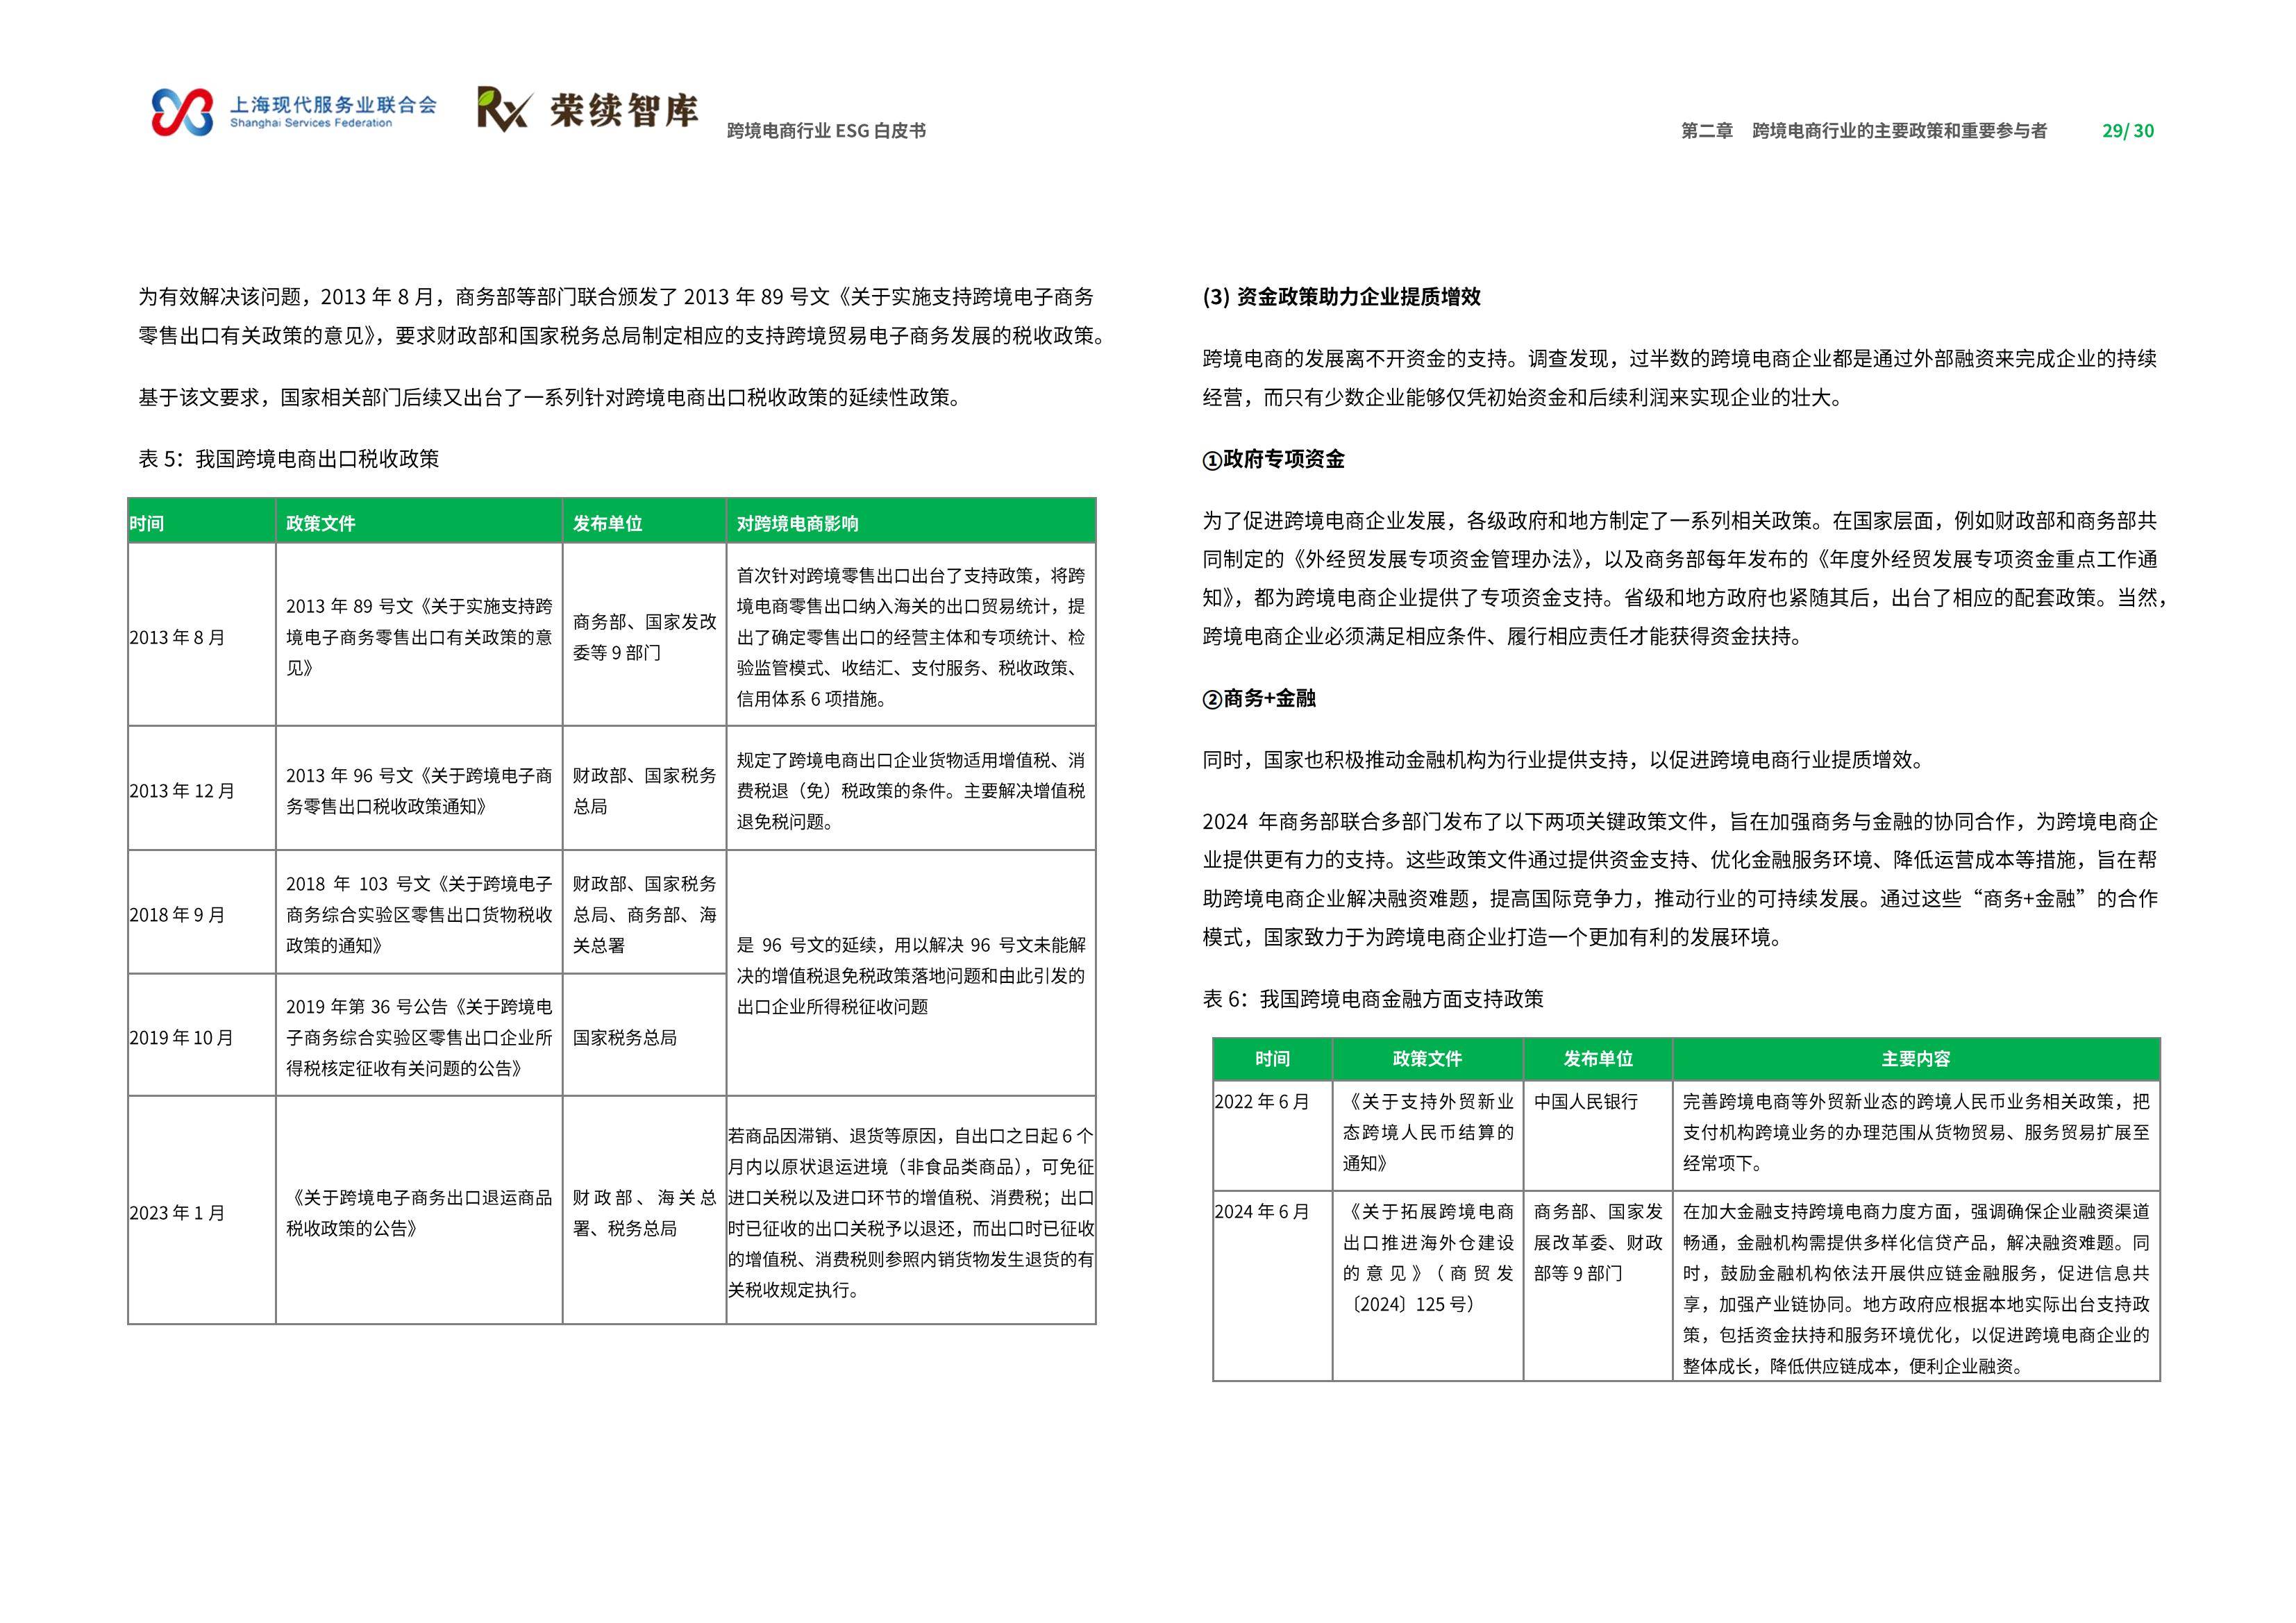The height and width of the screenshot is (1623, 2296).
Task: Click the chapter header 第二章 跨境电商行业的主要政策和重要参与者
Action: tap(1864, 131)
